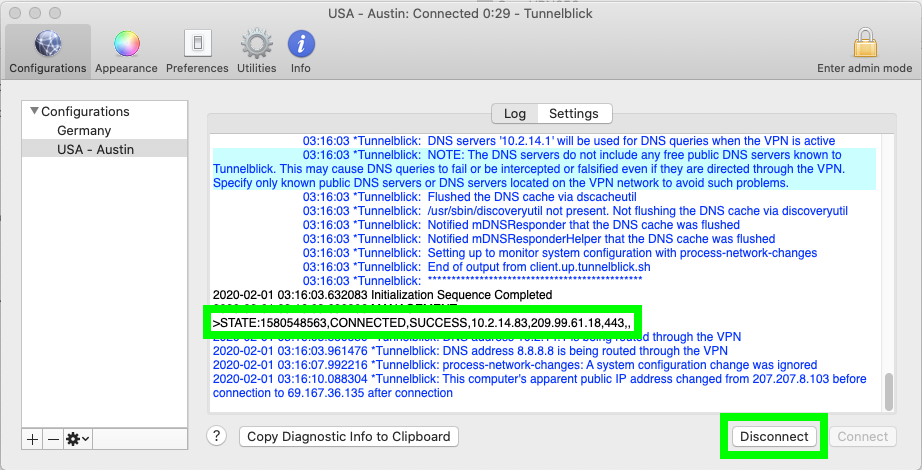Add a configuration with the plus button
The height and width of the screenshot is (470, 922).
32,439
